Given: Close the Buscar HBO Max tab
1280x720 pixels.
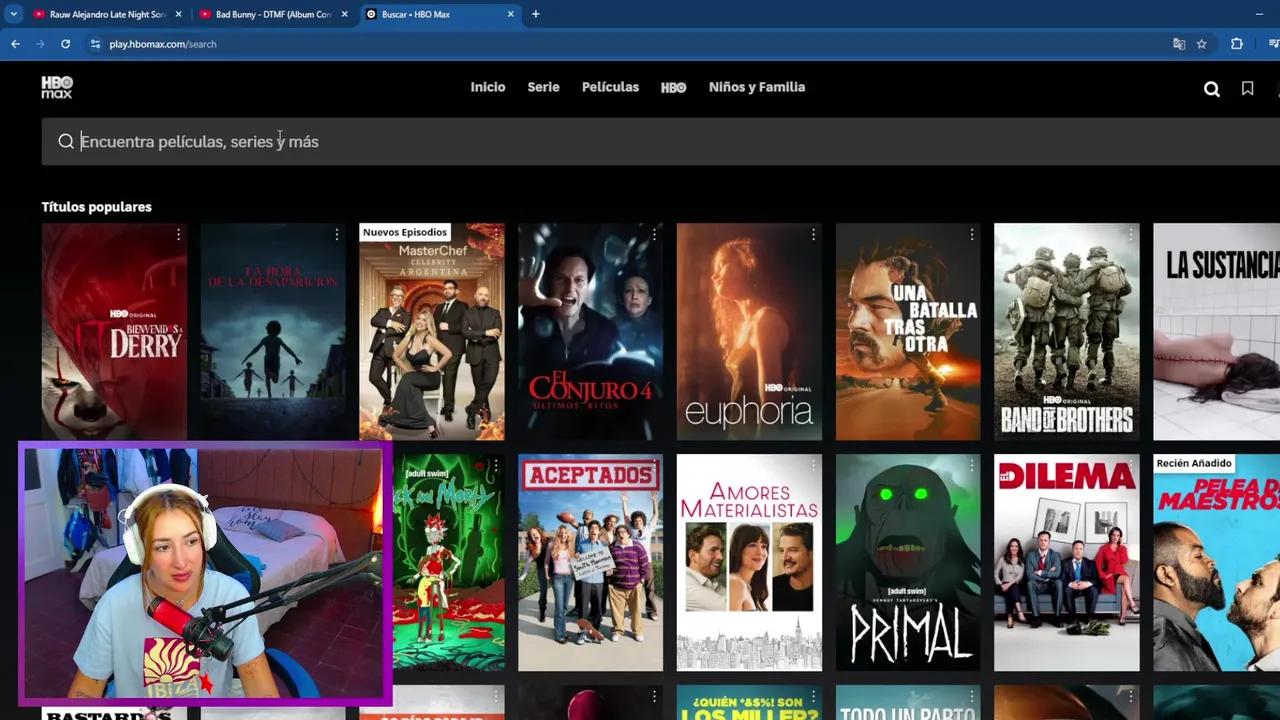Looking at the screenshot, I should pos(511,14).
